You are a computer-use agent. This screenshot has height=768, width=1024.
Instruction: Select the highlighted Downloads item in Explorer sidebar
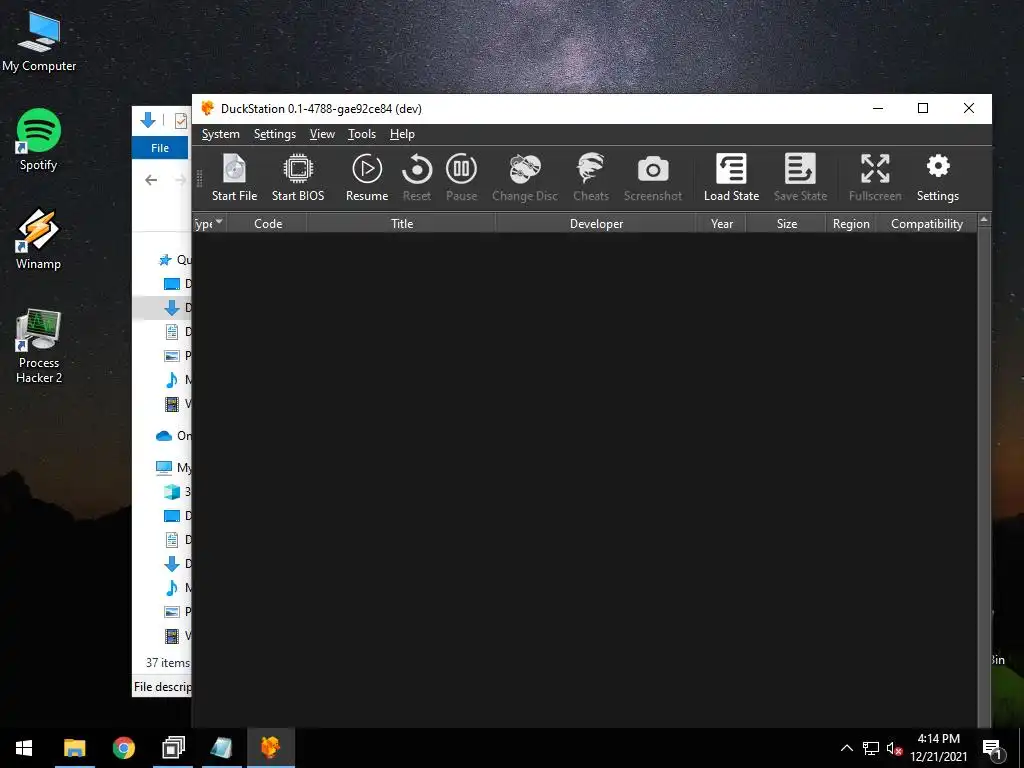163,308
